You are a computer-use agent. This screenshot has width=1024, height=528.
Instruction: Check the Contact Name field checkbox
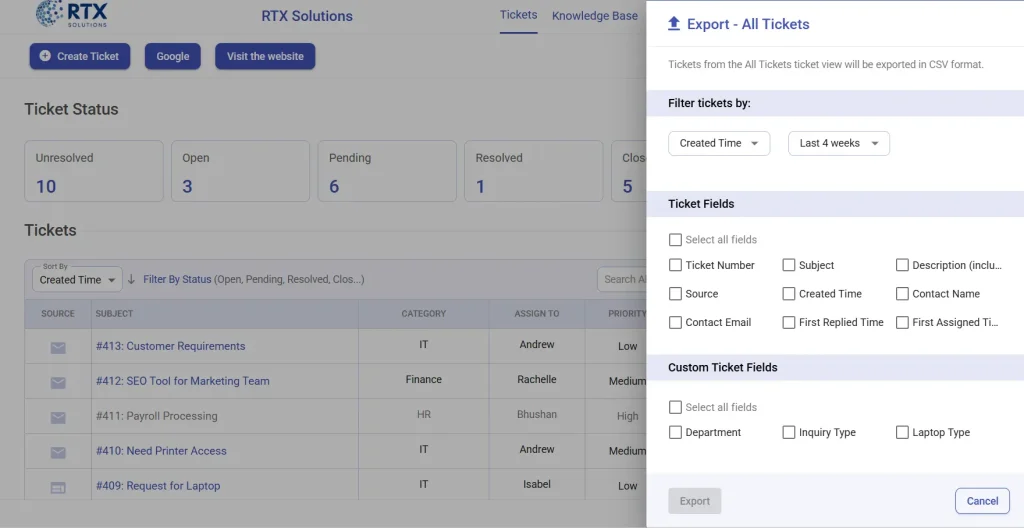pos(902,293)
